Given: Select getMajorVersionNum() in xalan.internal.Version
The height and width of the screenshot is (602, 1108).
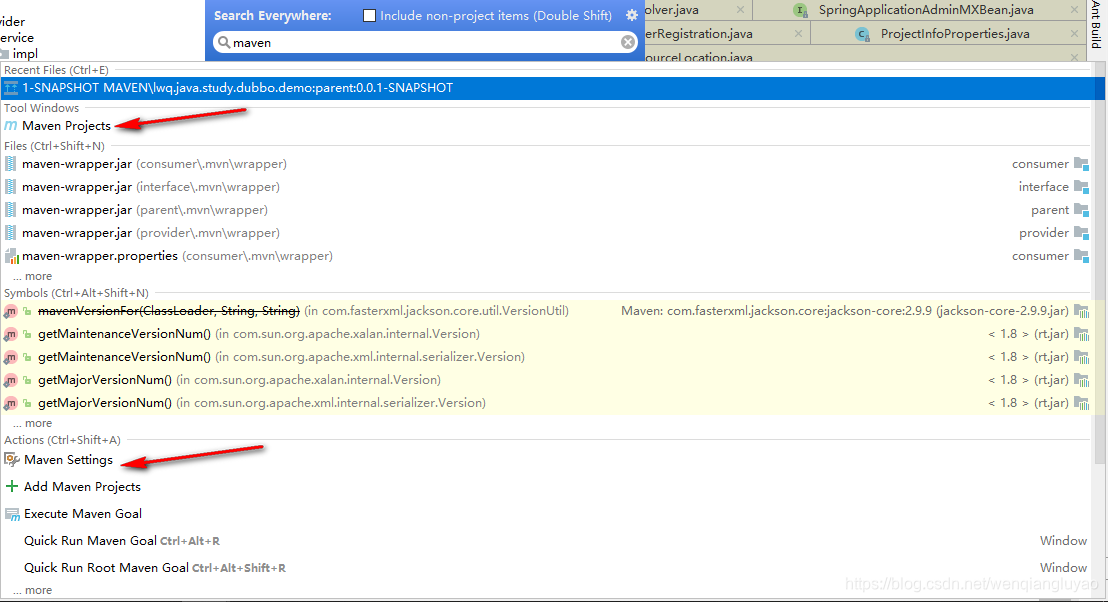Looking at the screenshot, I should coord(546,380).
